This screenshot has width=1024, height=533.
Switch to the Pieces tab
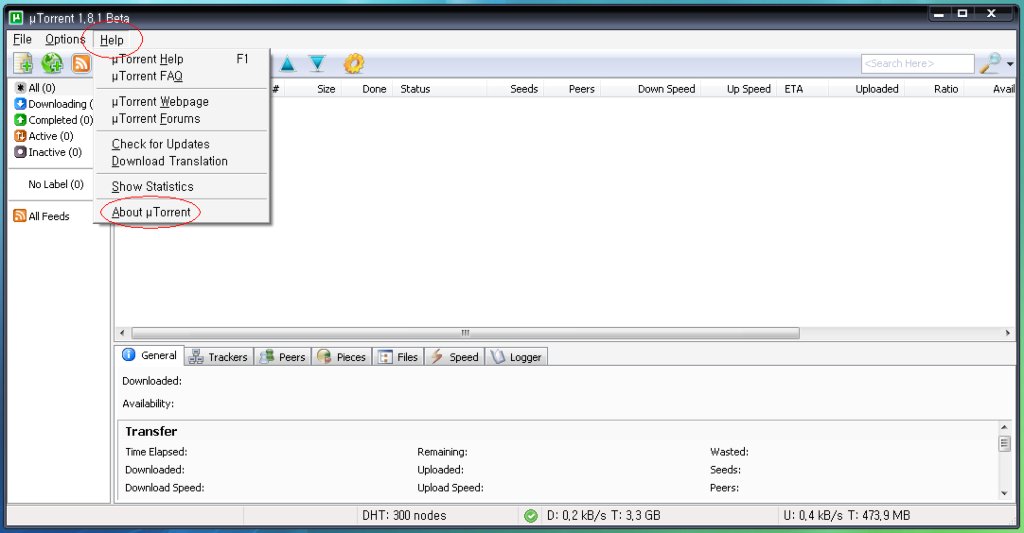click(x=342, y=357)
